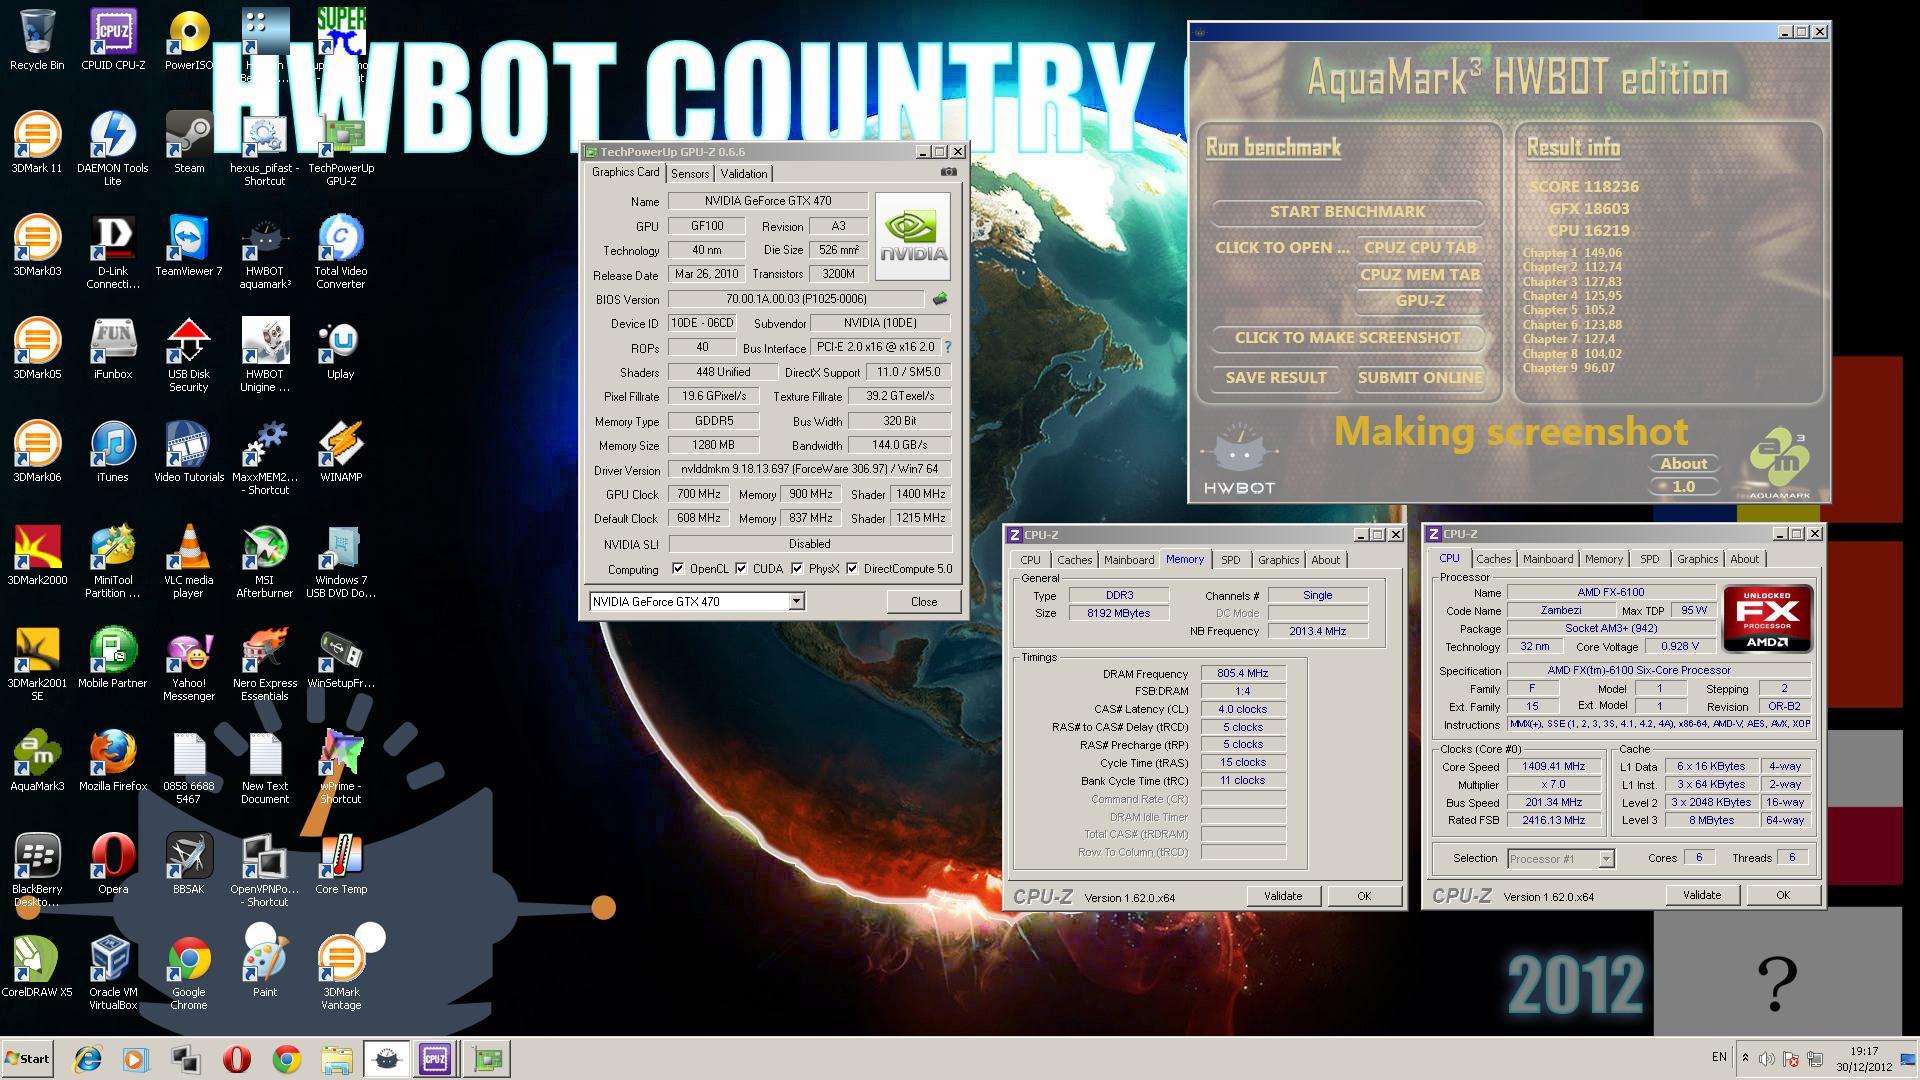Open Paint desktop shortcut

[265, 967]
